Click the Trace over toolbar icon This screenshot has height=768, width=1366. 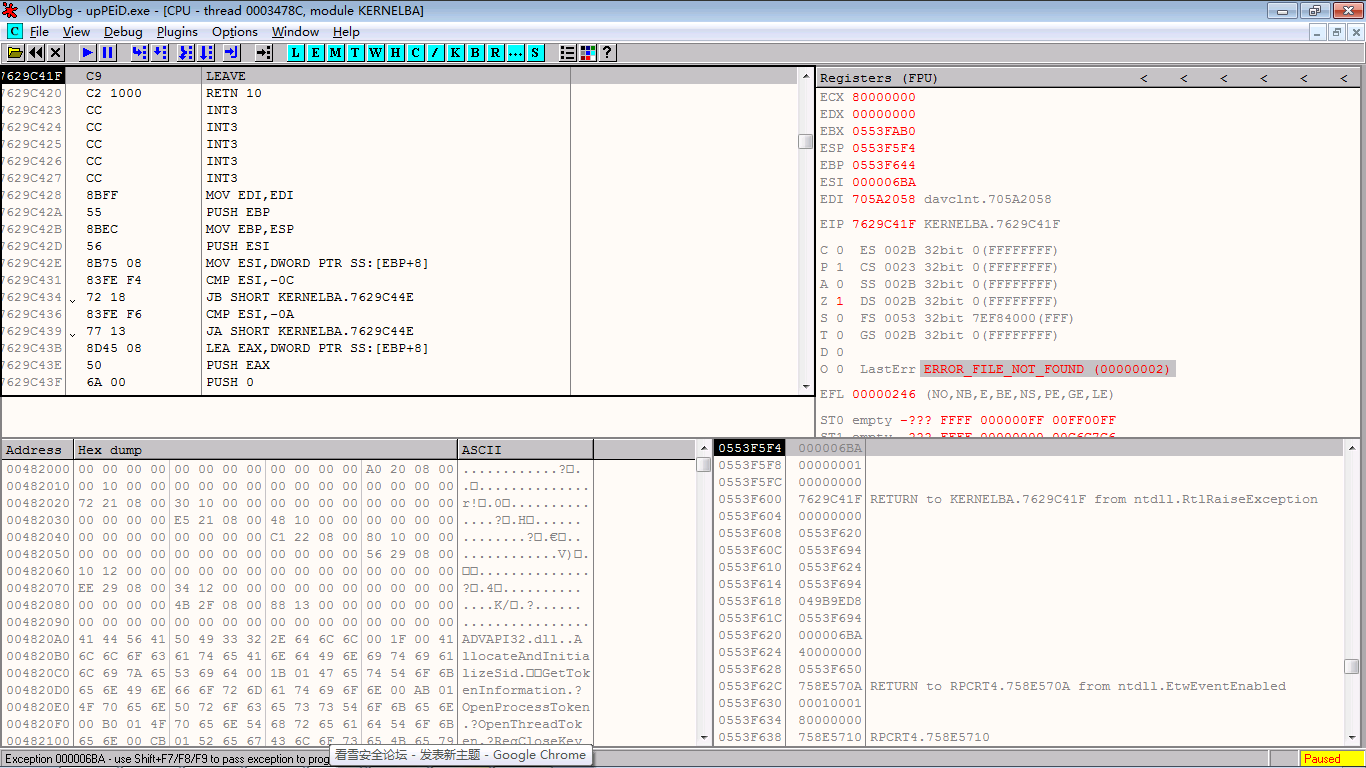point(206,52)
